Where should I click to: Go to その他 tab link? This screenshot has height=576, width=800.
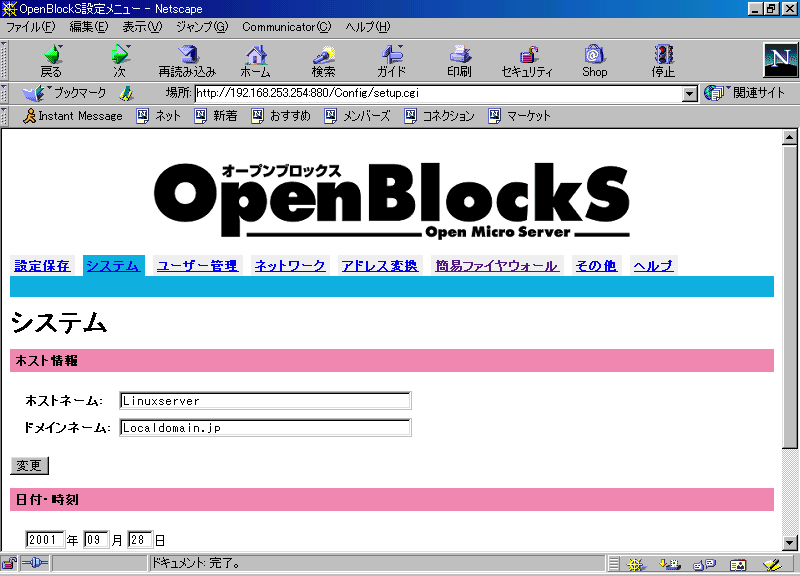(596, 266)
